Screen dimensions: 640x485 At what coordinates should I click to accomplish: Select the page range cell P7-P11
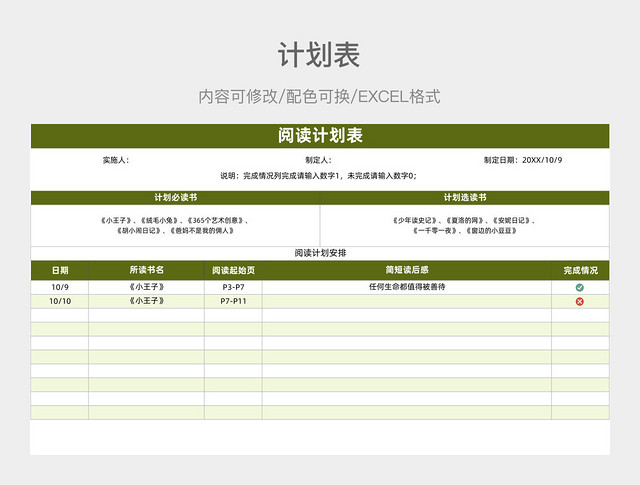[x=233, y=301]
